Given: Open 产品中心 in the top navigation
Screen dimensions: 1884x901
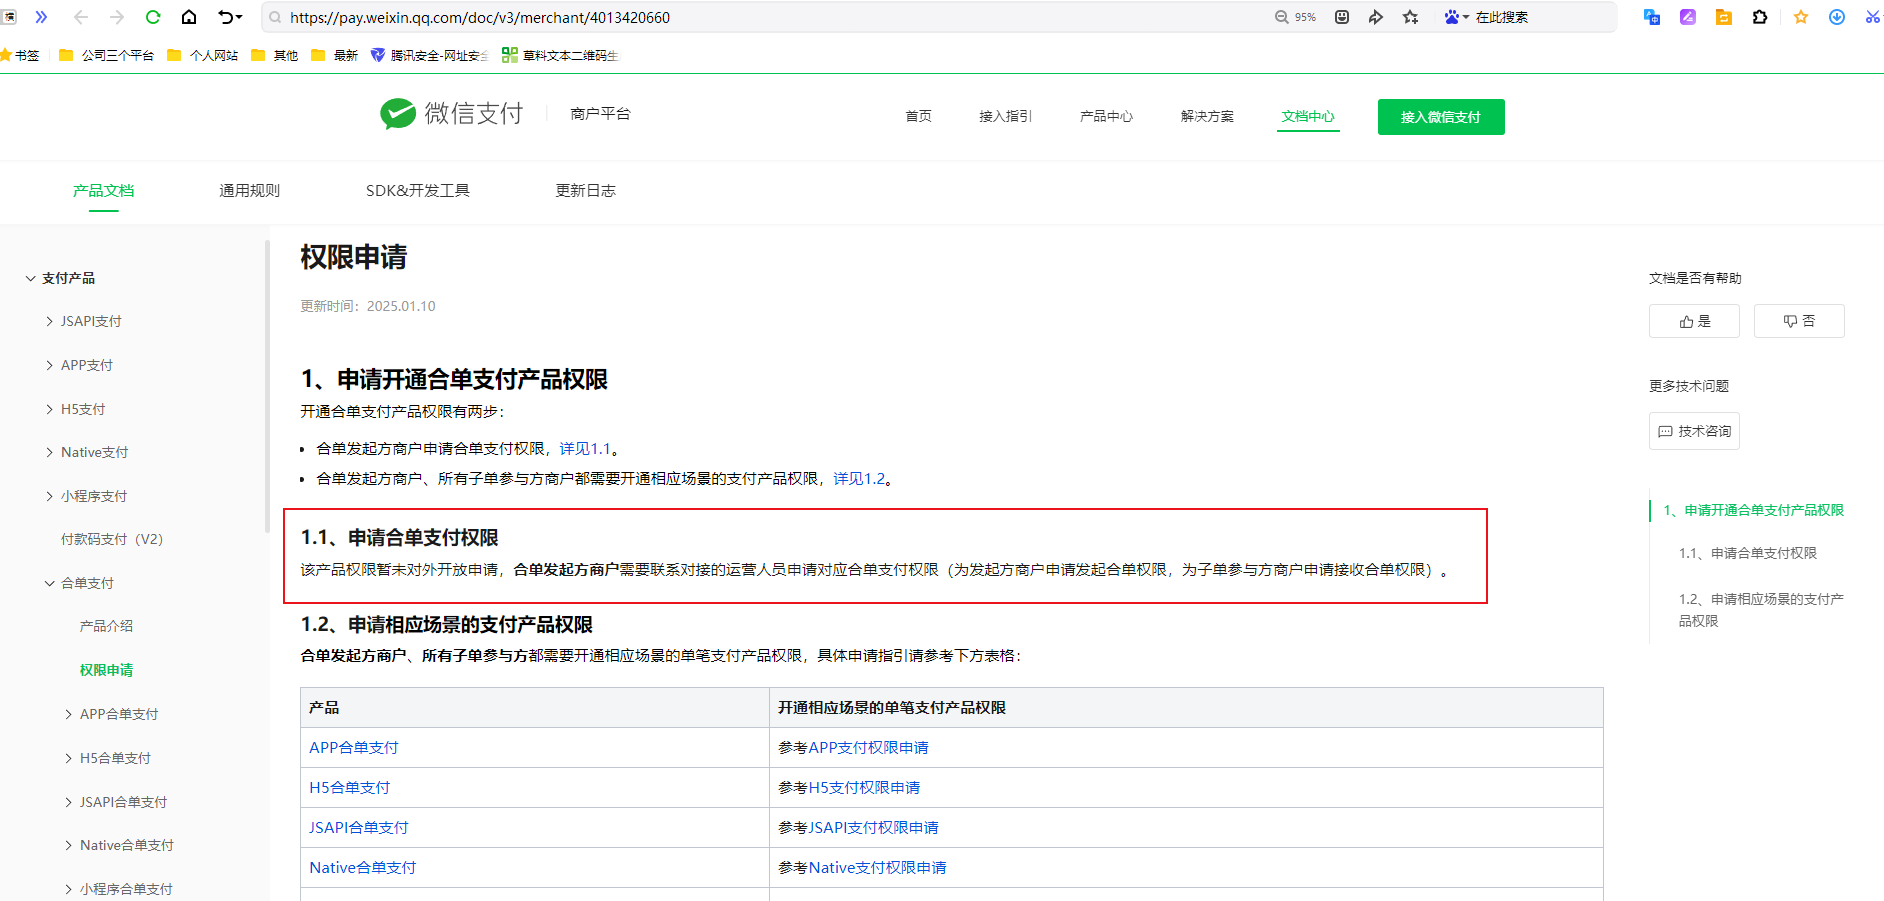Looking at the screenshot, I should 1106,116.
